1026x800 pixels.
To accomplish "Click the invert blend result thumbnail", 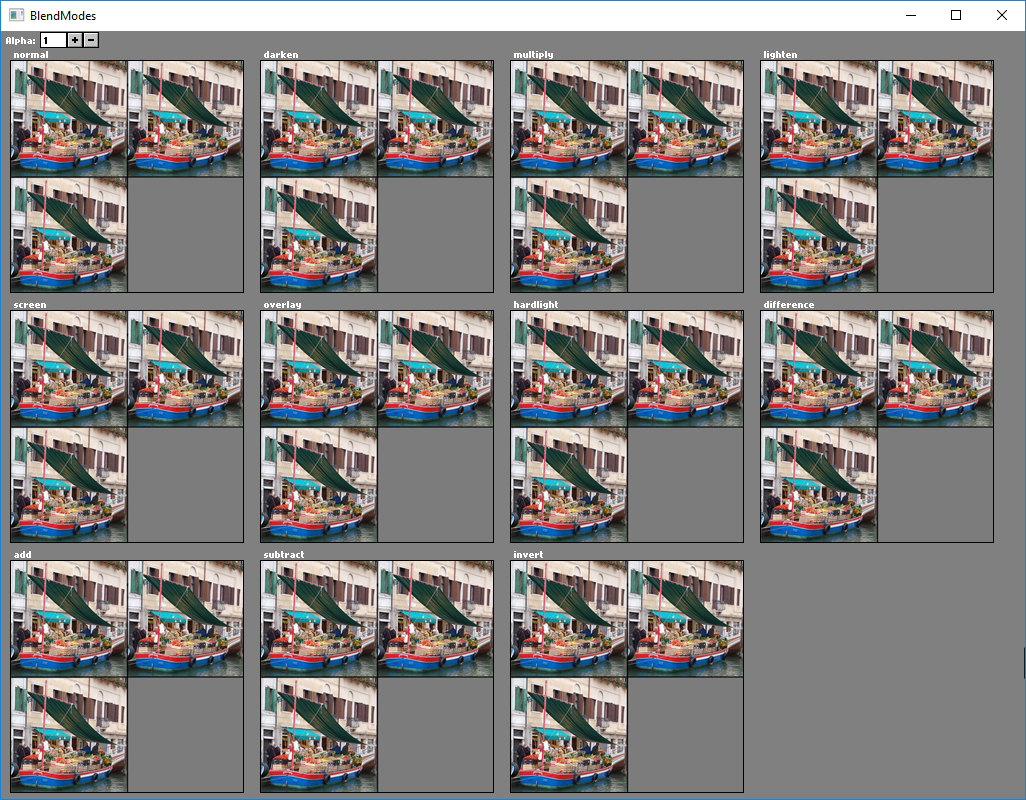I will tap(568, 733).
